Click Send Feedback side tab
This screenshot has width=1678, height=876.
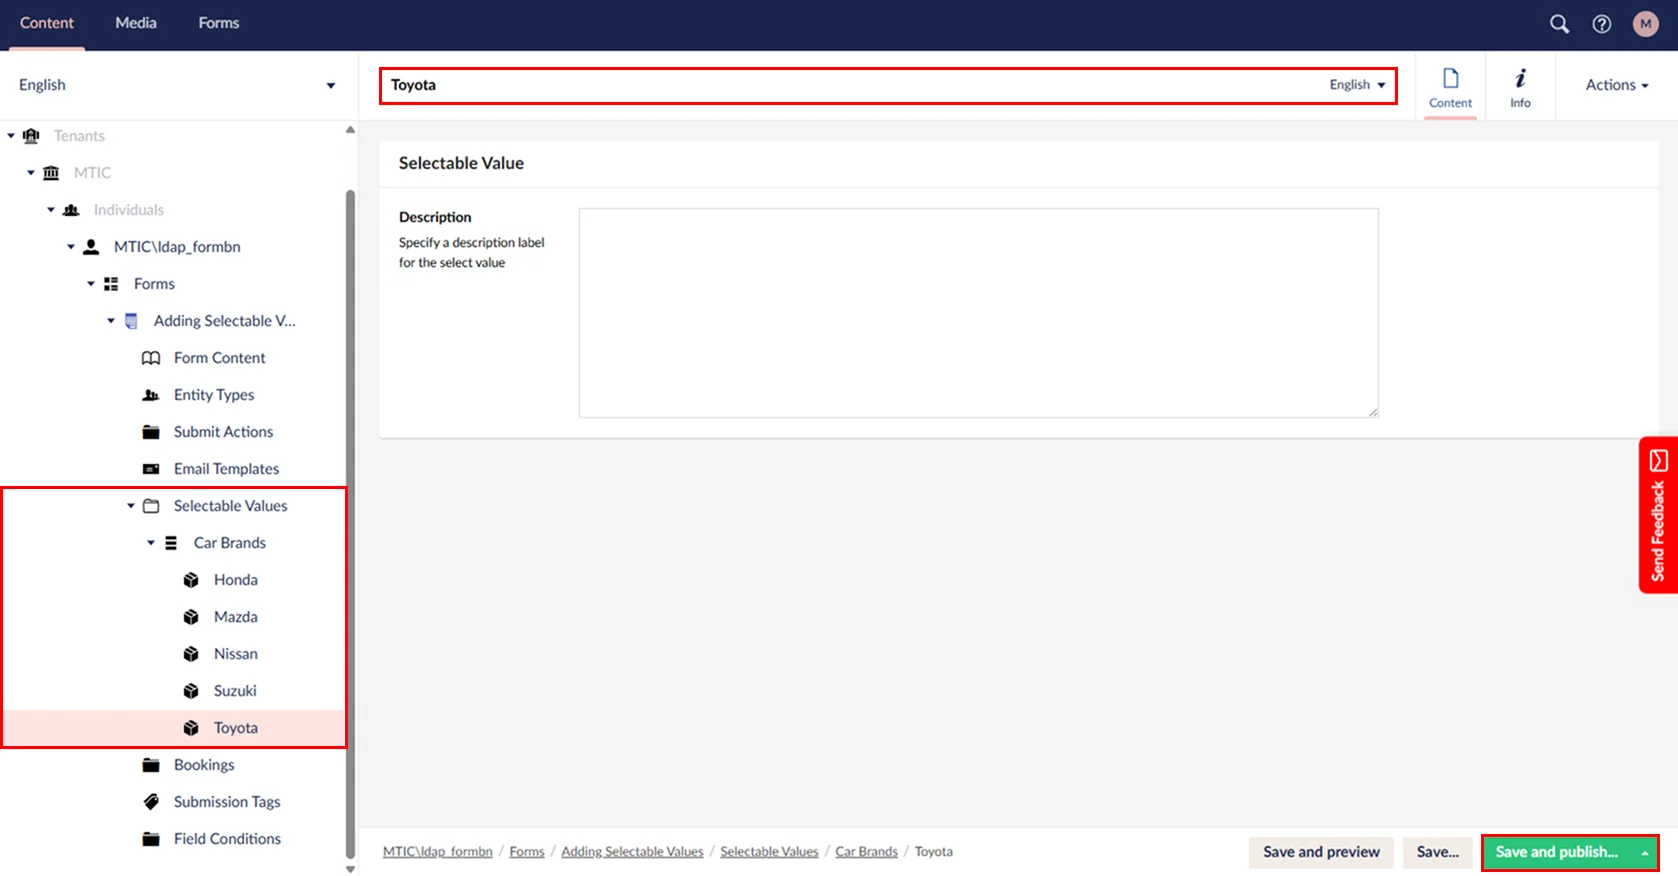(x=1657, y=516)
